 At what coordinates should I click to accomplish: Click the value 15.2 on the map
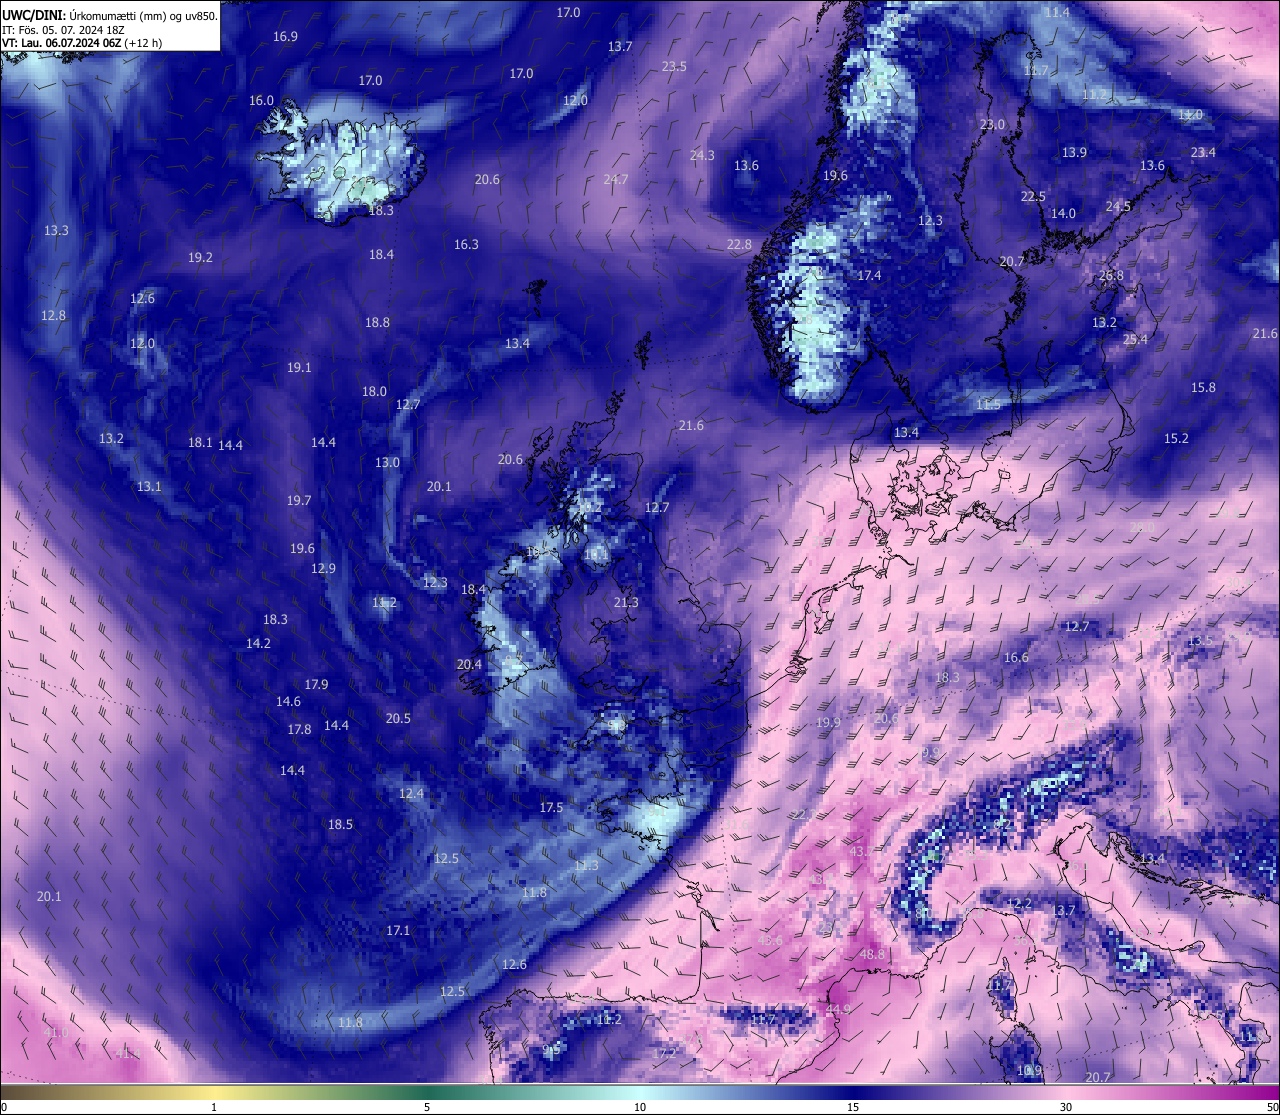click(1176, 438)
